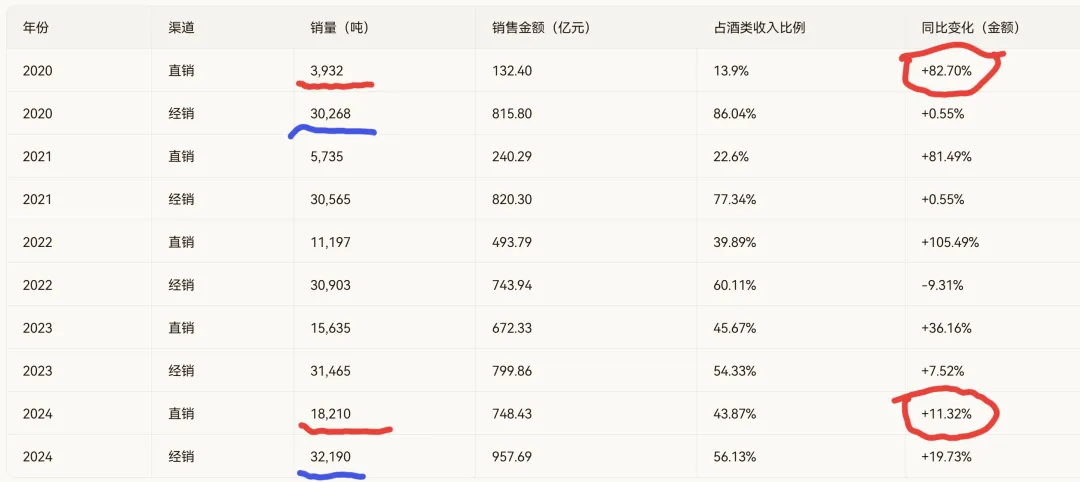Click the -9.31% change cell

click(942, 285)
